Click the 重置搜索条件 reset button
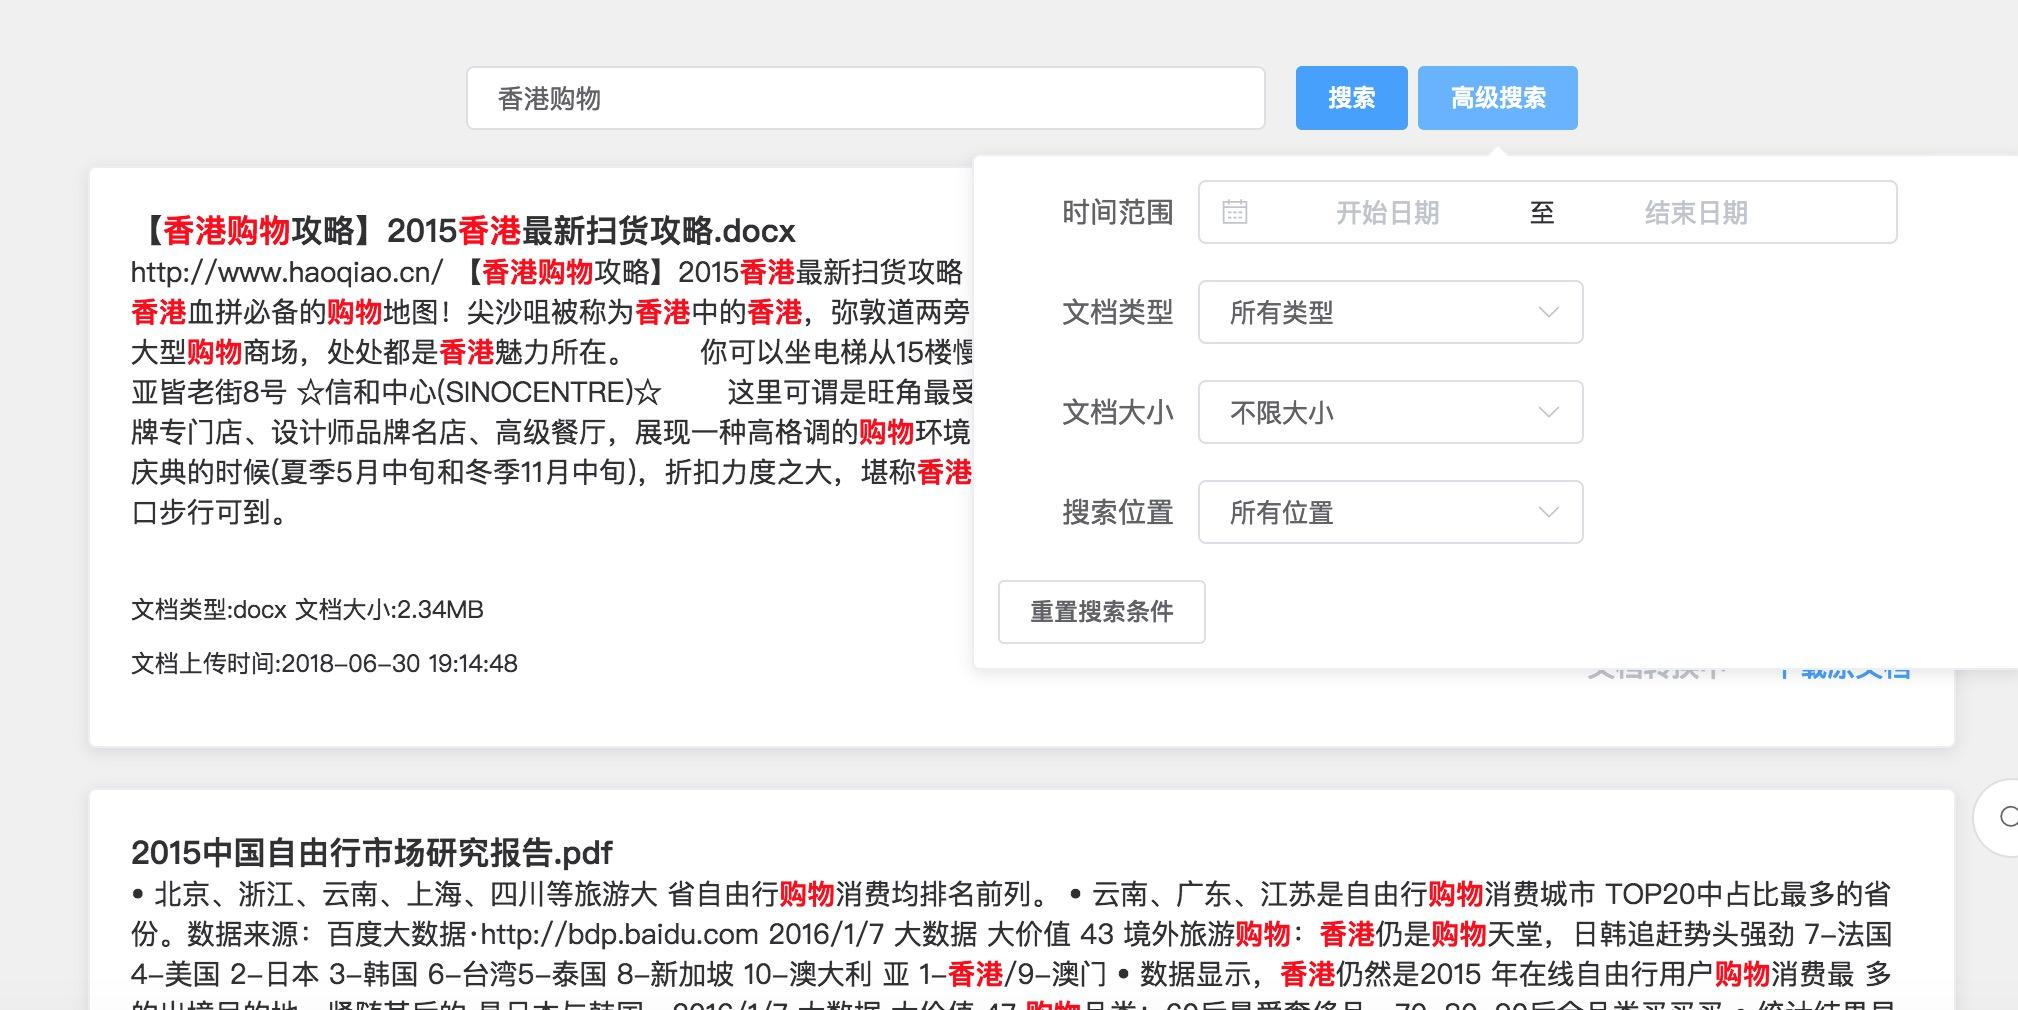2018x1010 pixels. pyautogui.click(x=1101, y=611)
